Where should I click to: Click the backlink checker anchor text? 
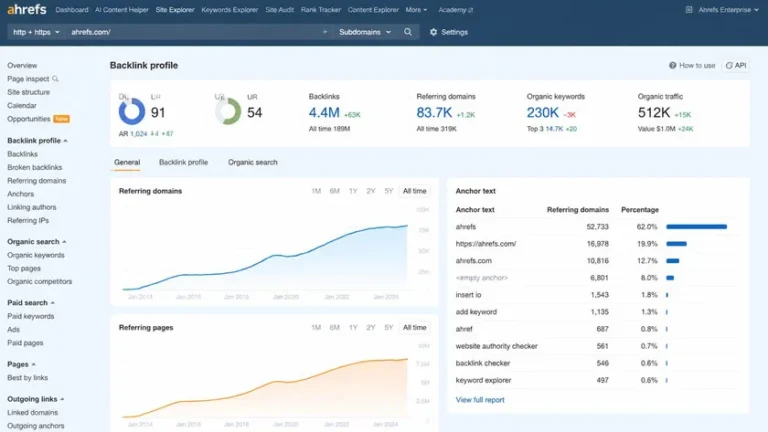tap(482, 363)
